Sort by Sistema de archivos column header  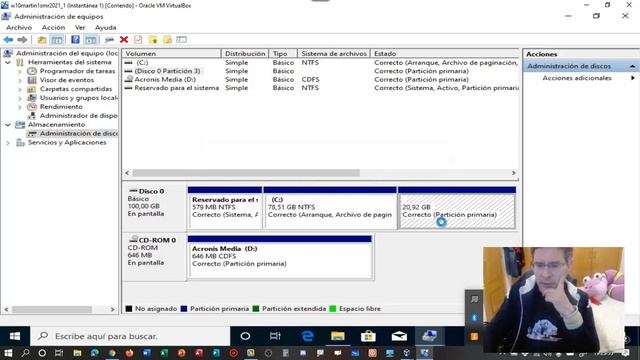tap(334, 53)
